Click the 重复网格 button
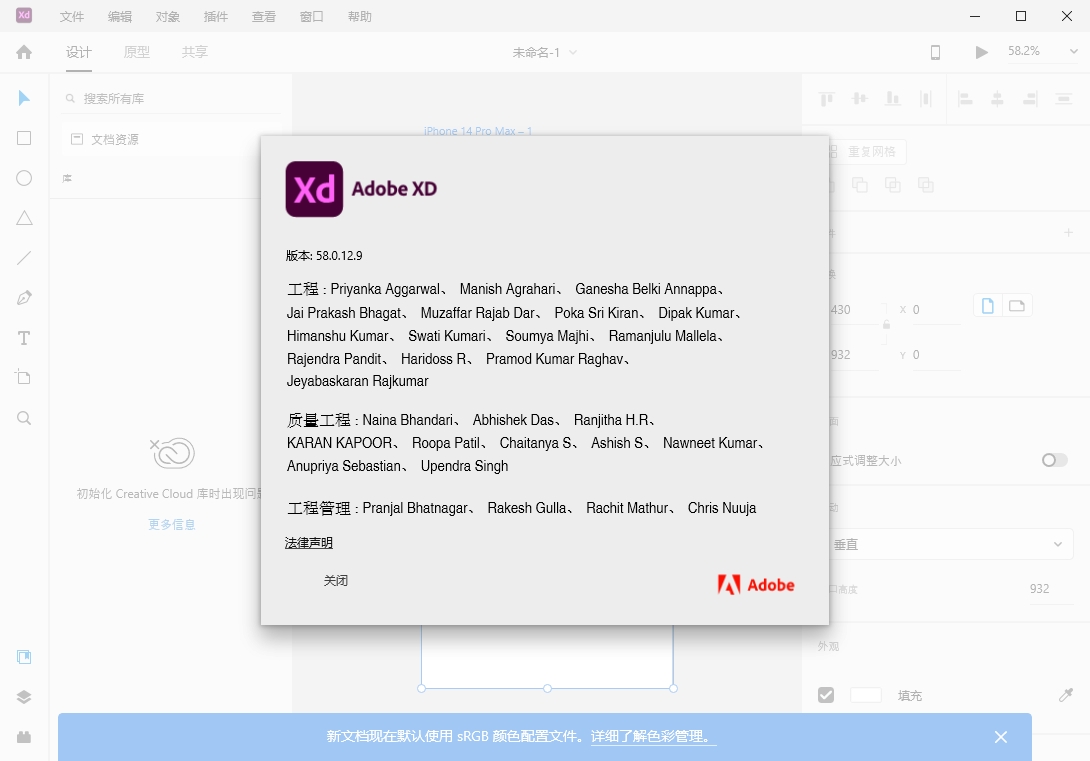The height and width of the screenshot is (761, 1090). click(866, 152)
